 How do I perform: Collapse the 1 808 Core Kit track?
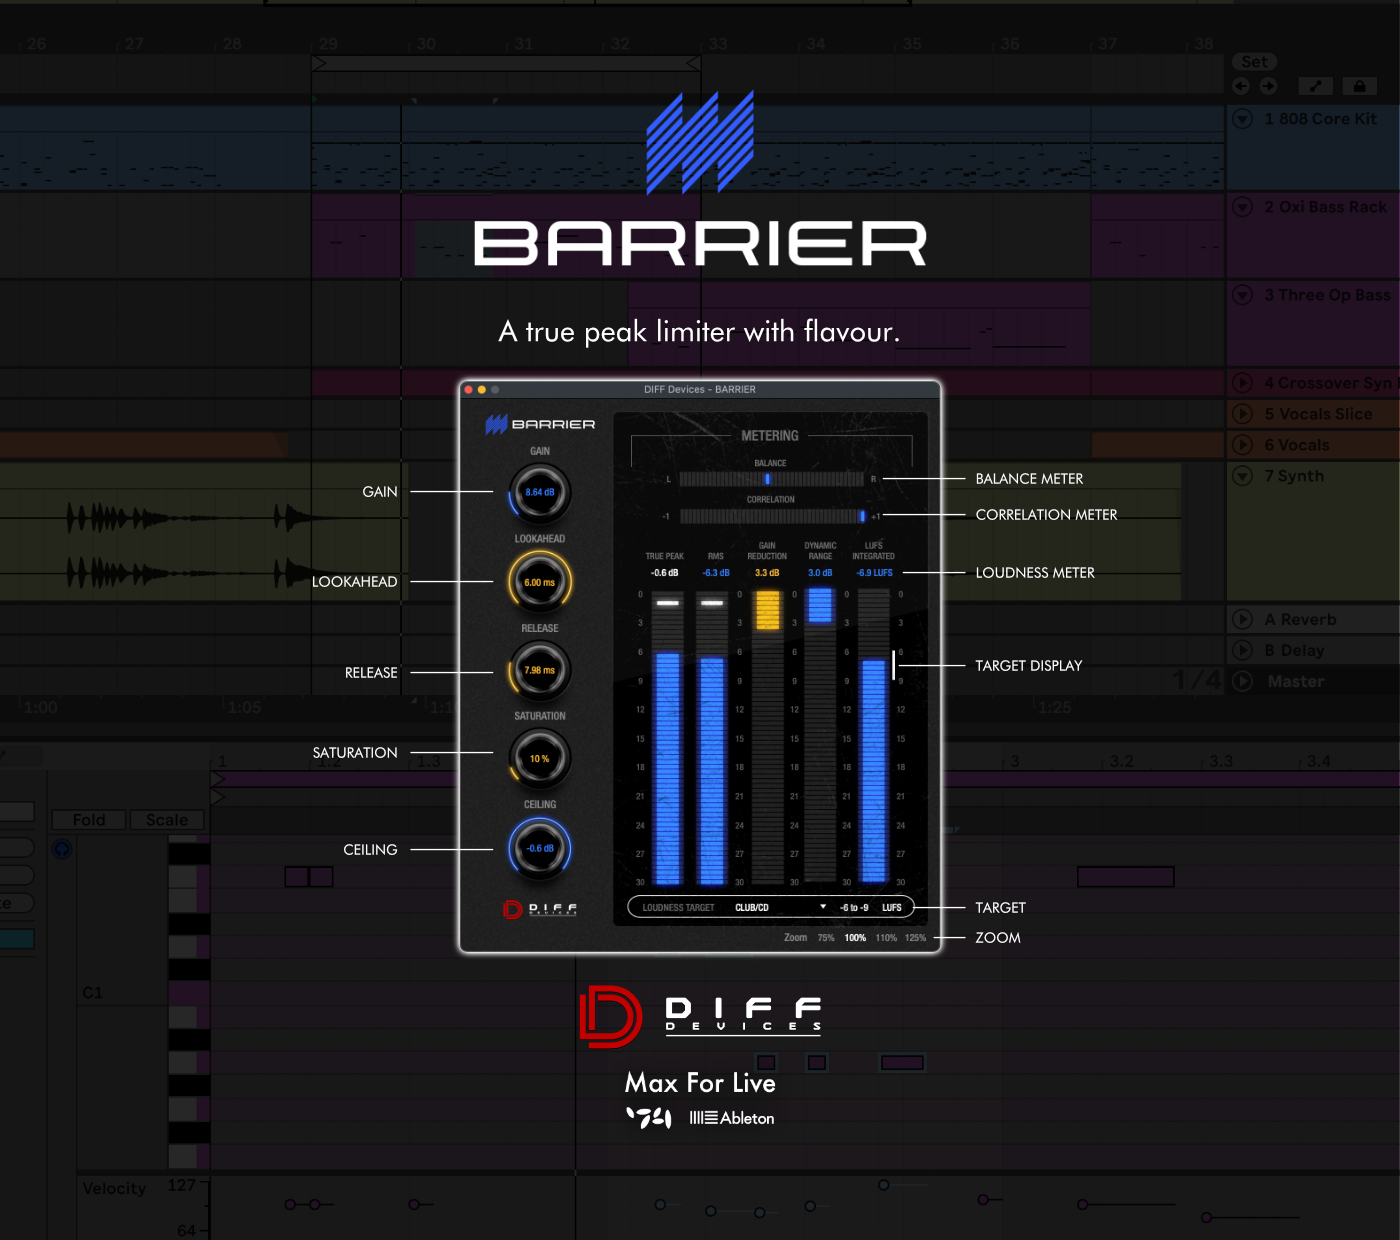click(1243, 119)
